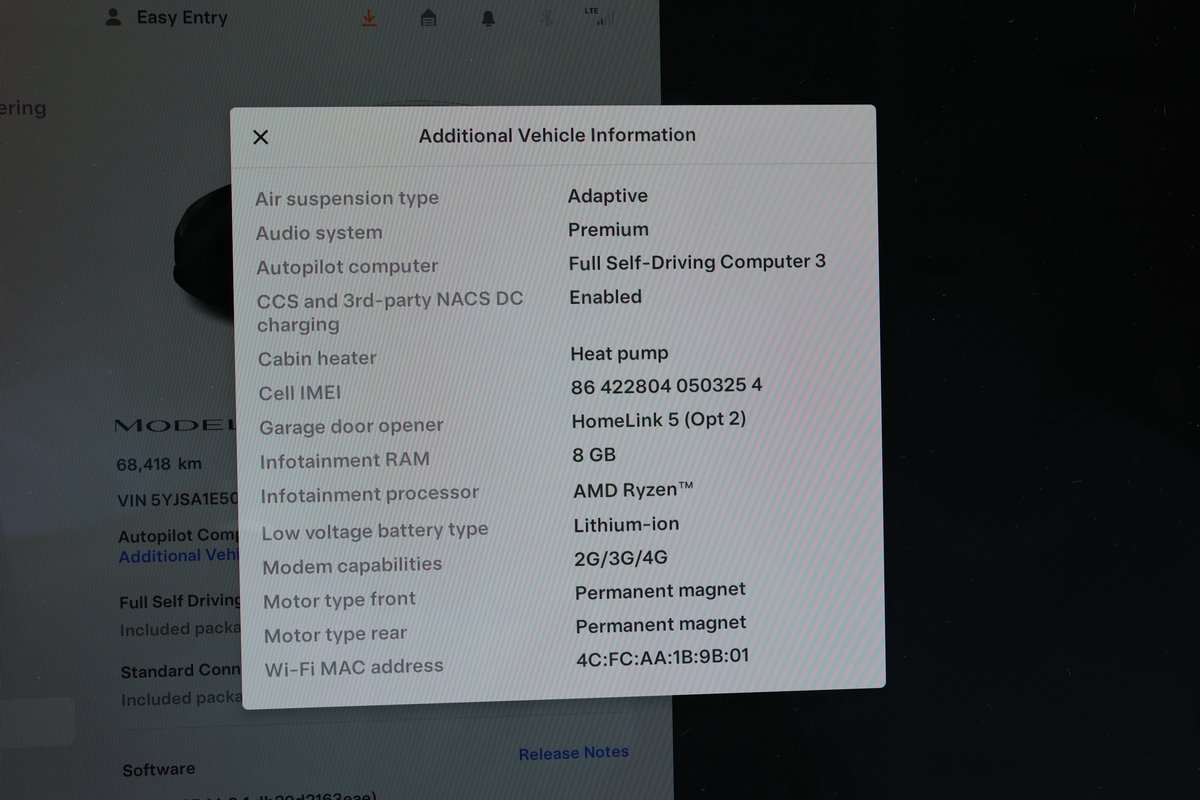Tap the Low voltage battery type label
Screen dimensions: 1200x800
[375, 531]
